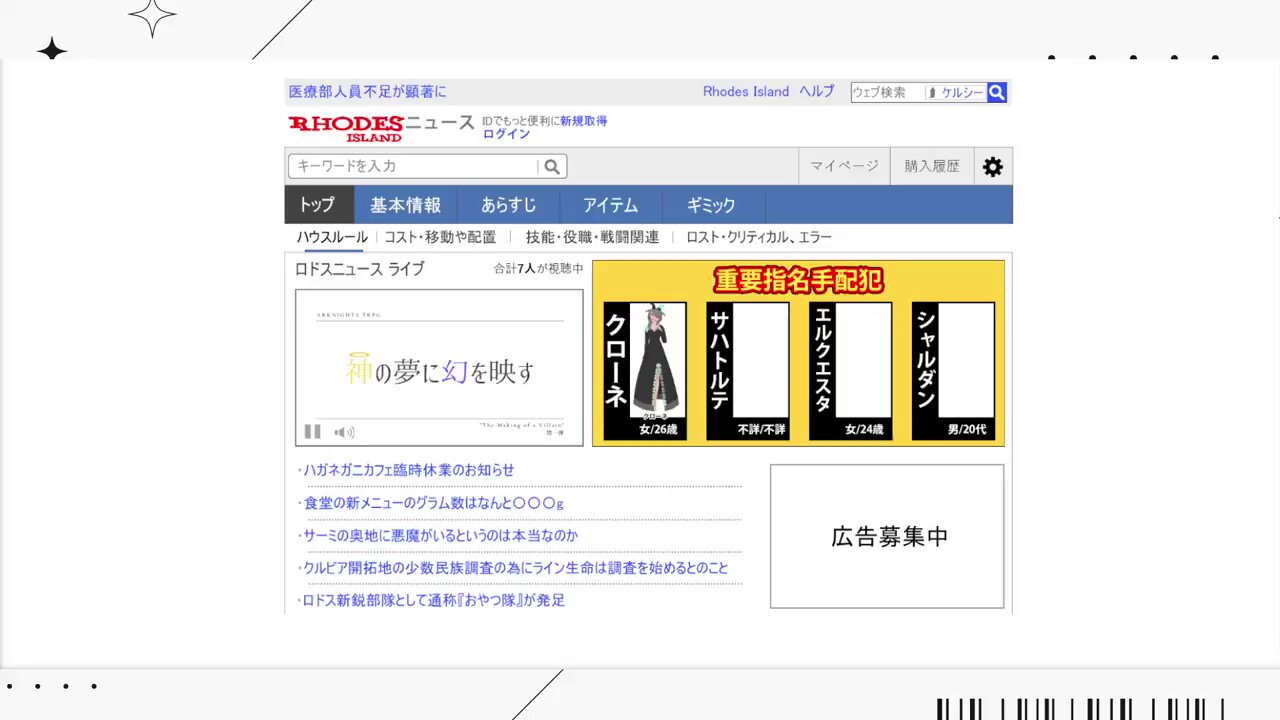
Task: Open ロスト・クリティカル、エラー submenu item
Action: coord(759,237)
